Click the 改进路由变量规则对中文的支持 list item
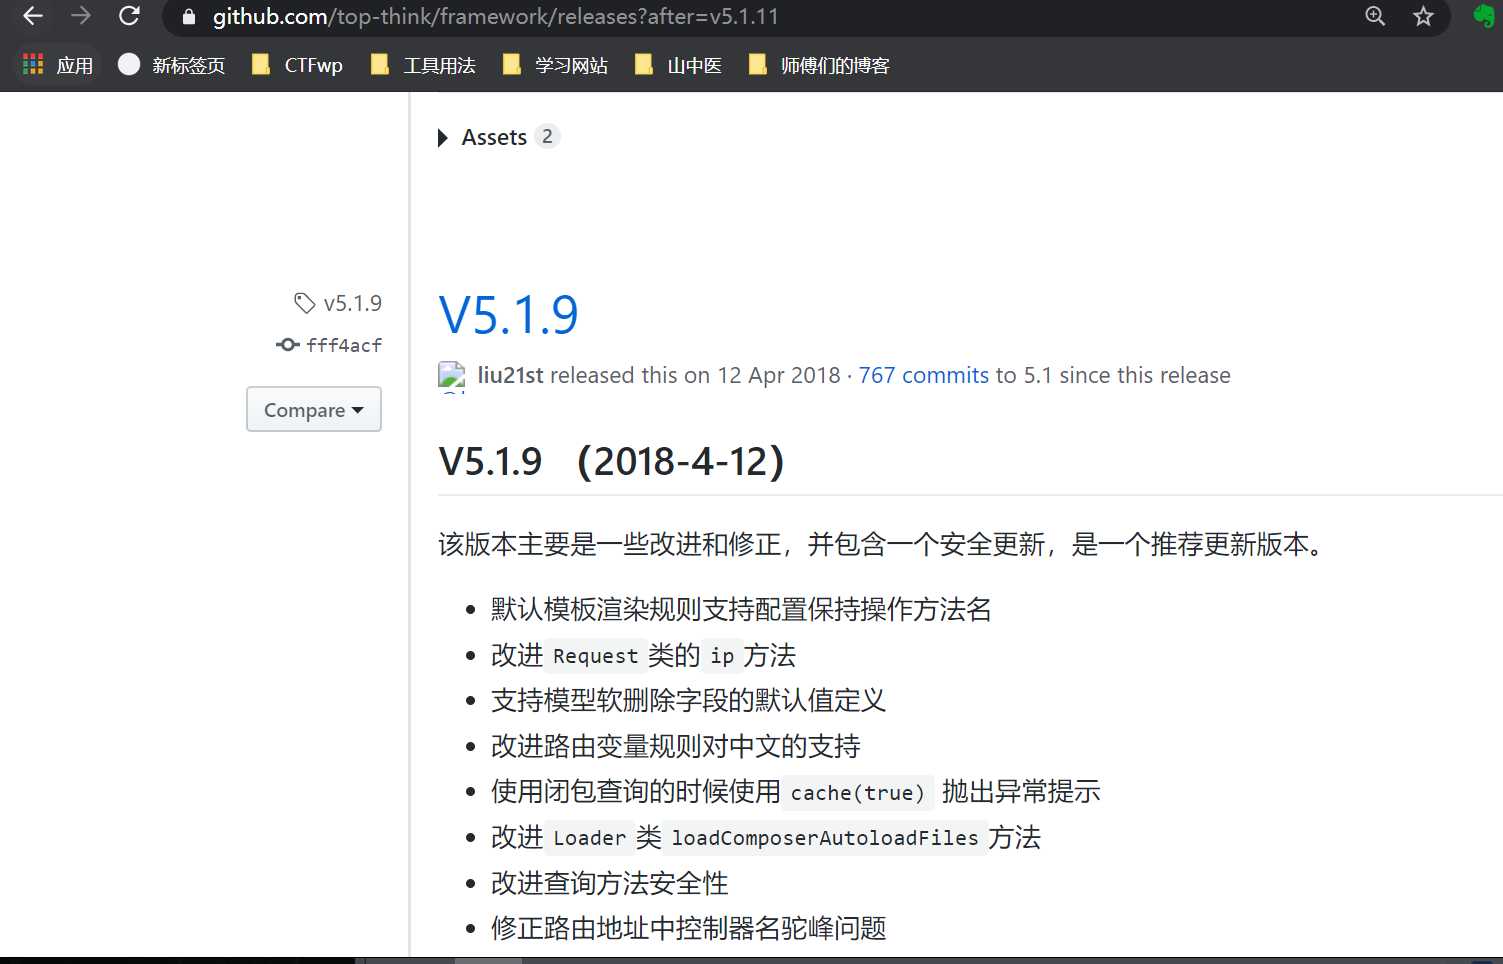This screenshot has height=964, width=1503. coord(675,746)
